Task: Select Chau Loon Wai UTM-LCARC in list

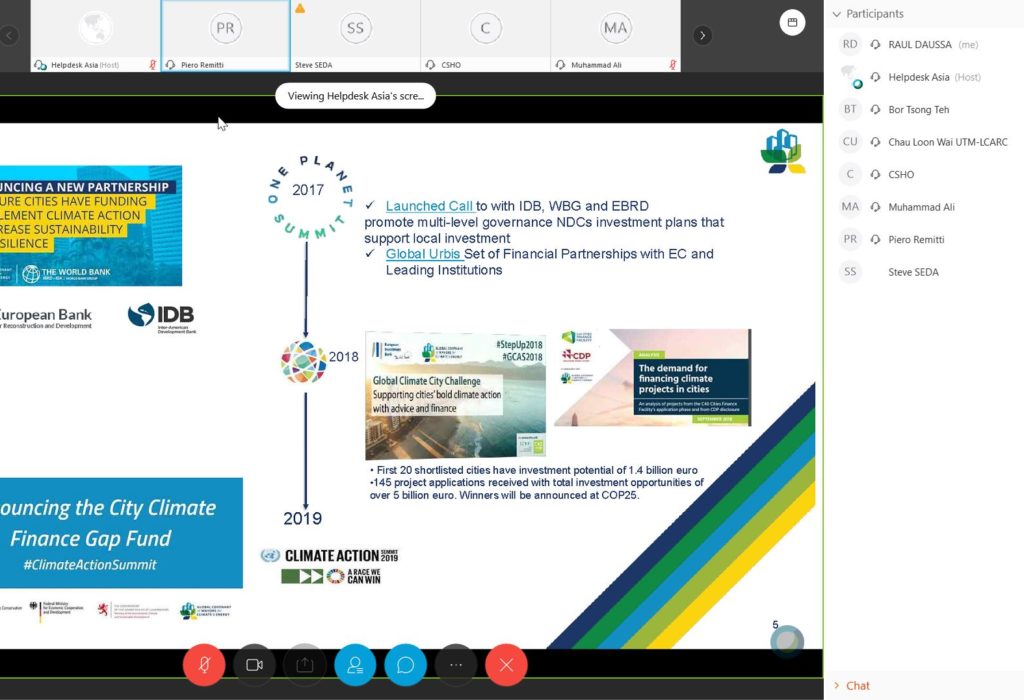Action: click(947, 142)
